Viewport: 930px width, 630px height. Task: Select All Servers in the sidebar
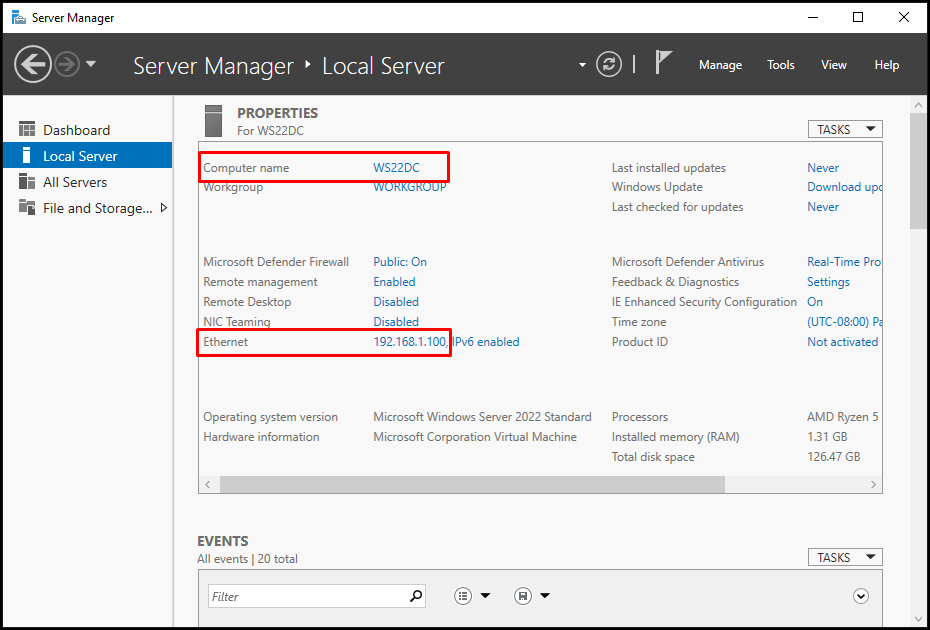click(x=87, y=182)
